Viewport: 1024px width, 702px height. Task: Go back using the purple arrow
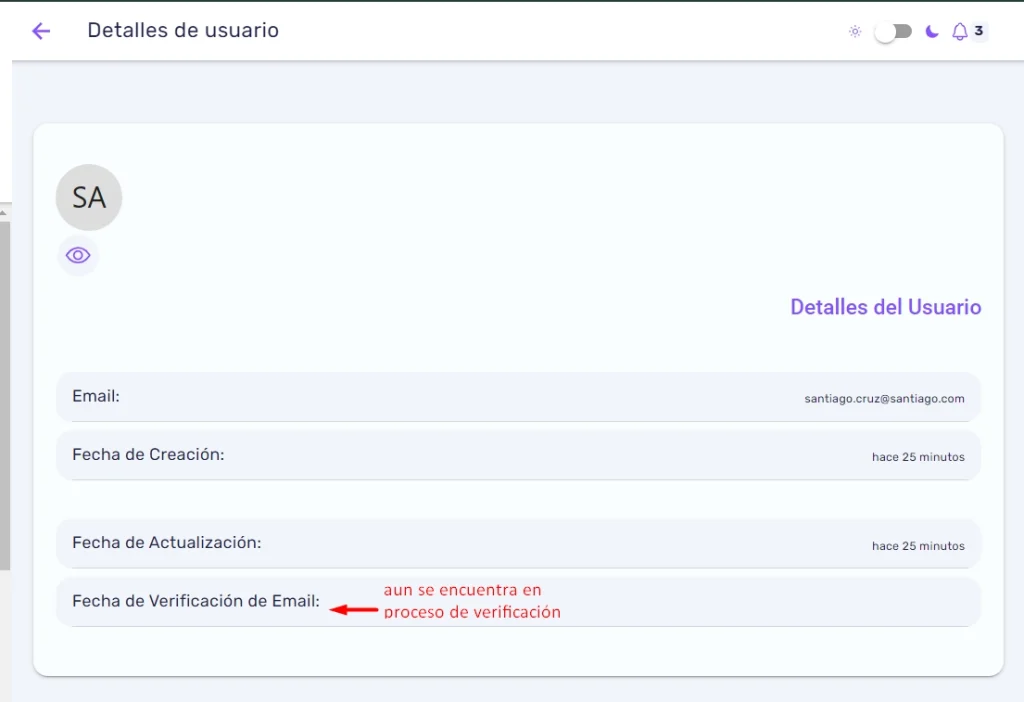point(41,31)
